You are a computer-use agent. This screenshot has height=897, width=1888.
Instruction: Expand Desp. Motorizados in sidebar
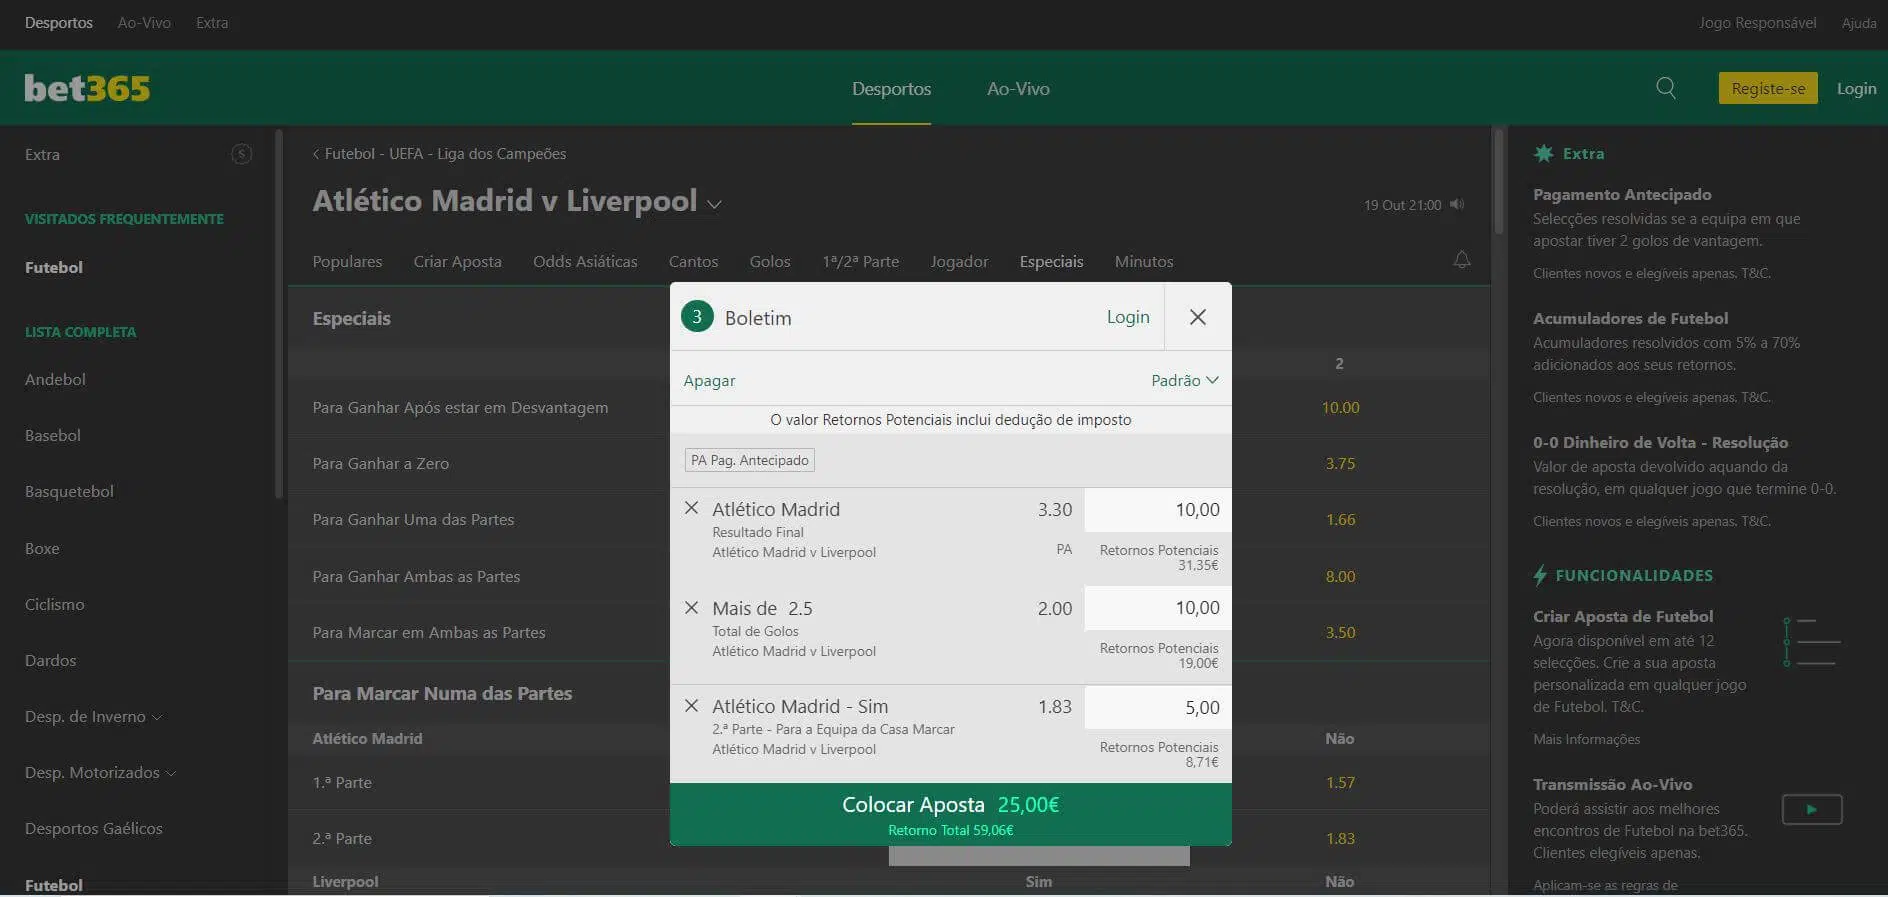tap(100, 772)
